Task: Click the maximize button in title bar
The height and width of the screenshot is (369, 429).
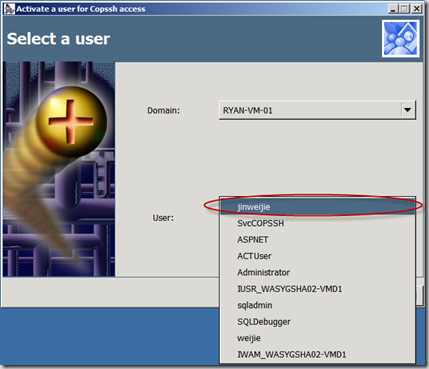Action: [x=405, y=9]
